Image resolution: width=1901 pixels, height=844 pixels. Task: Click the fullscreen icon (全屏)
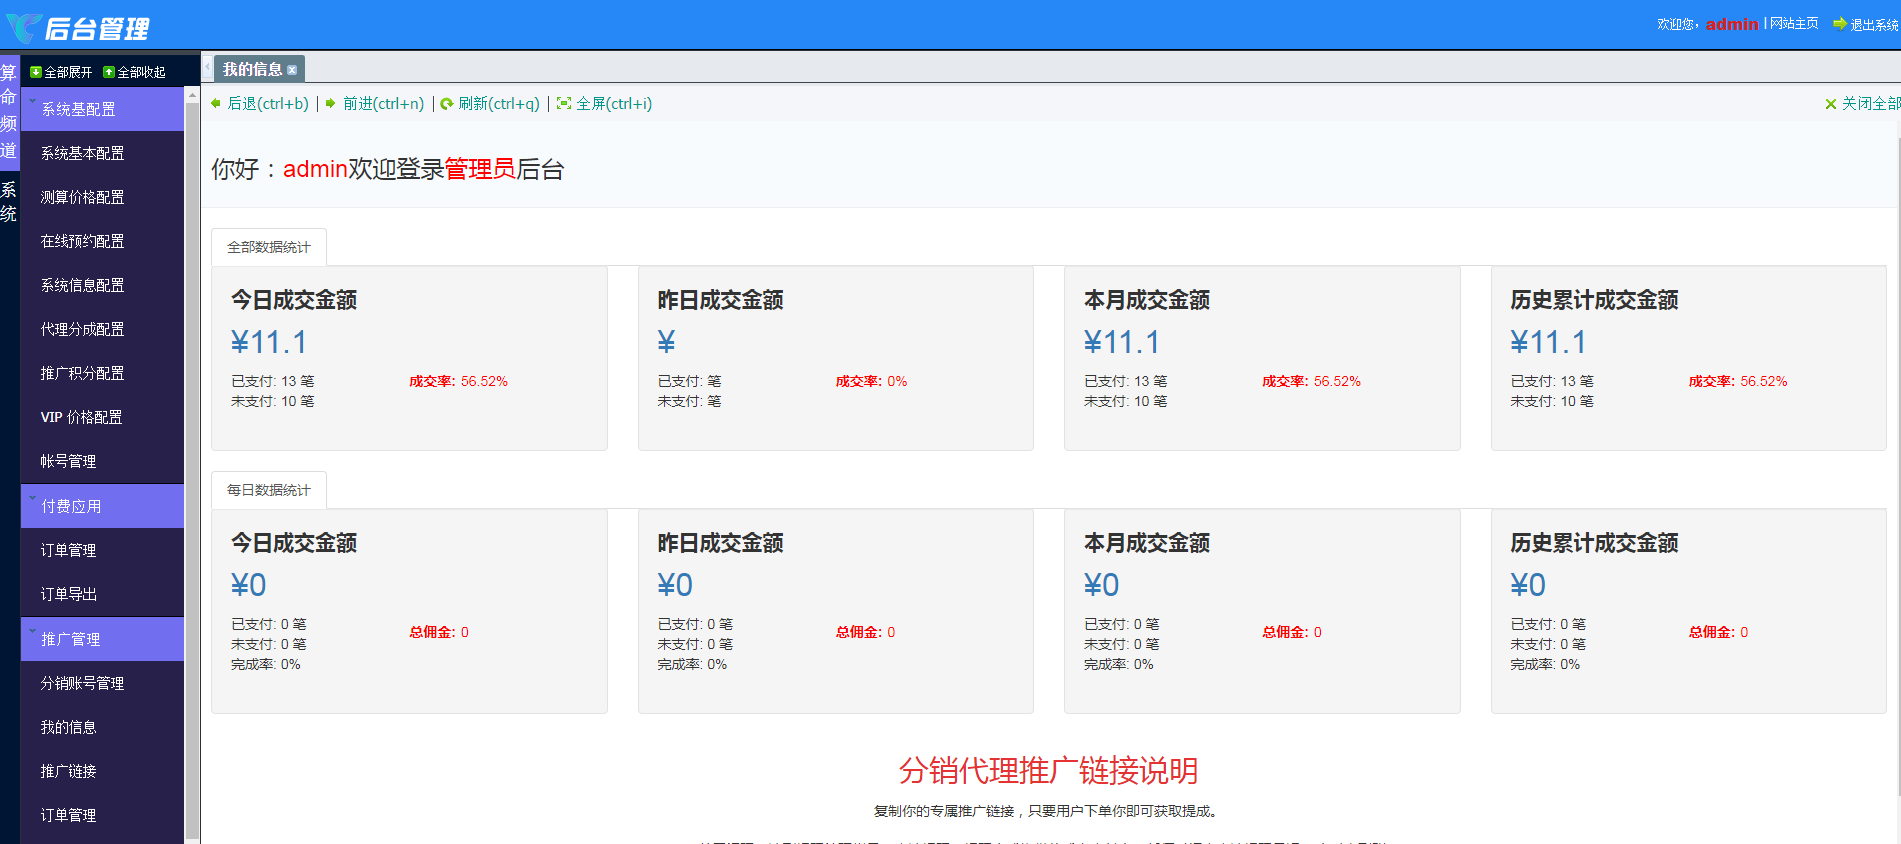pos(564,103)
